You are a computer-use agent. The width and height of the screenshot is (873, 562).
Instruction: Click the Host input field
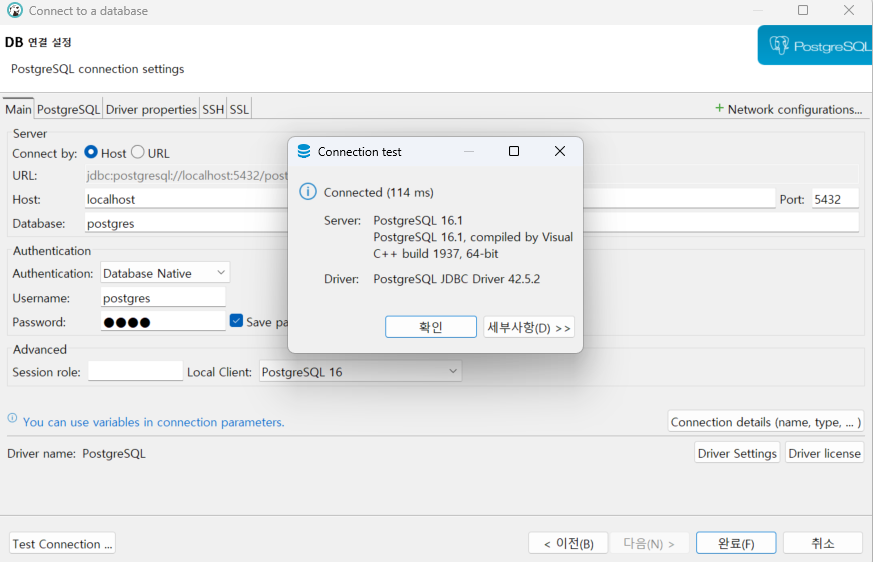pyautogui.click(x=430, y=199)
